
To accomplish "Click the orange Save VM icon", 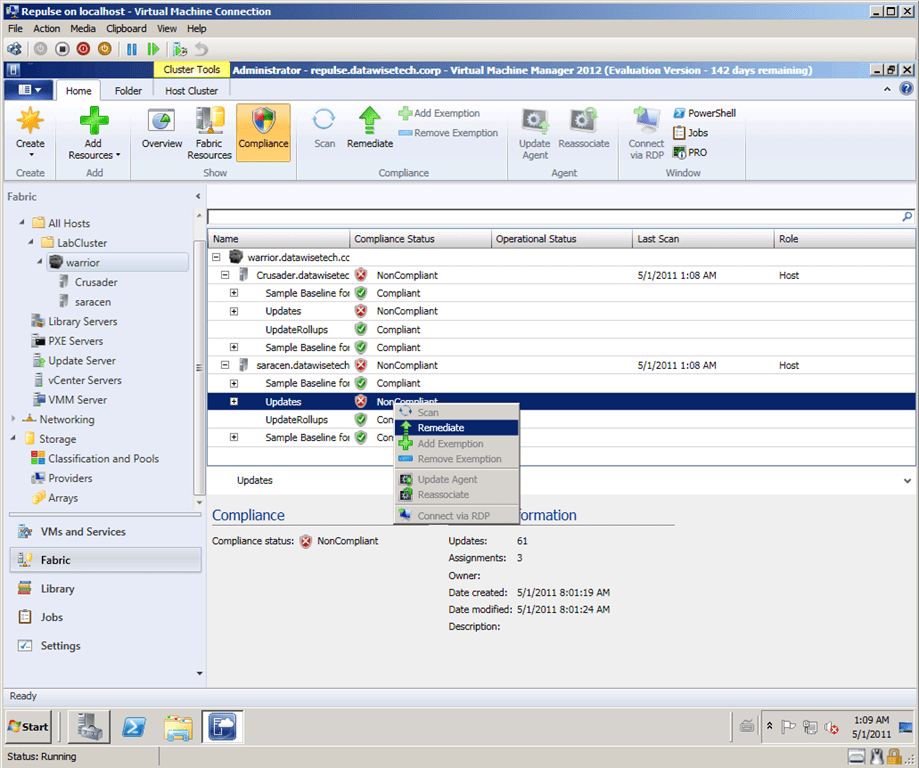I will click(104, 49).
